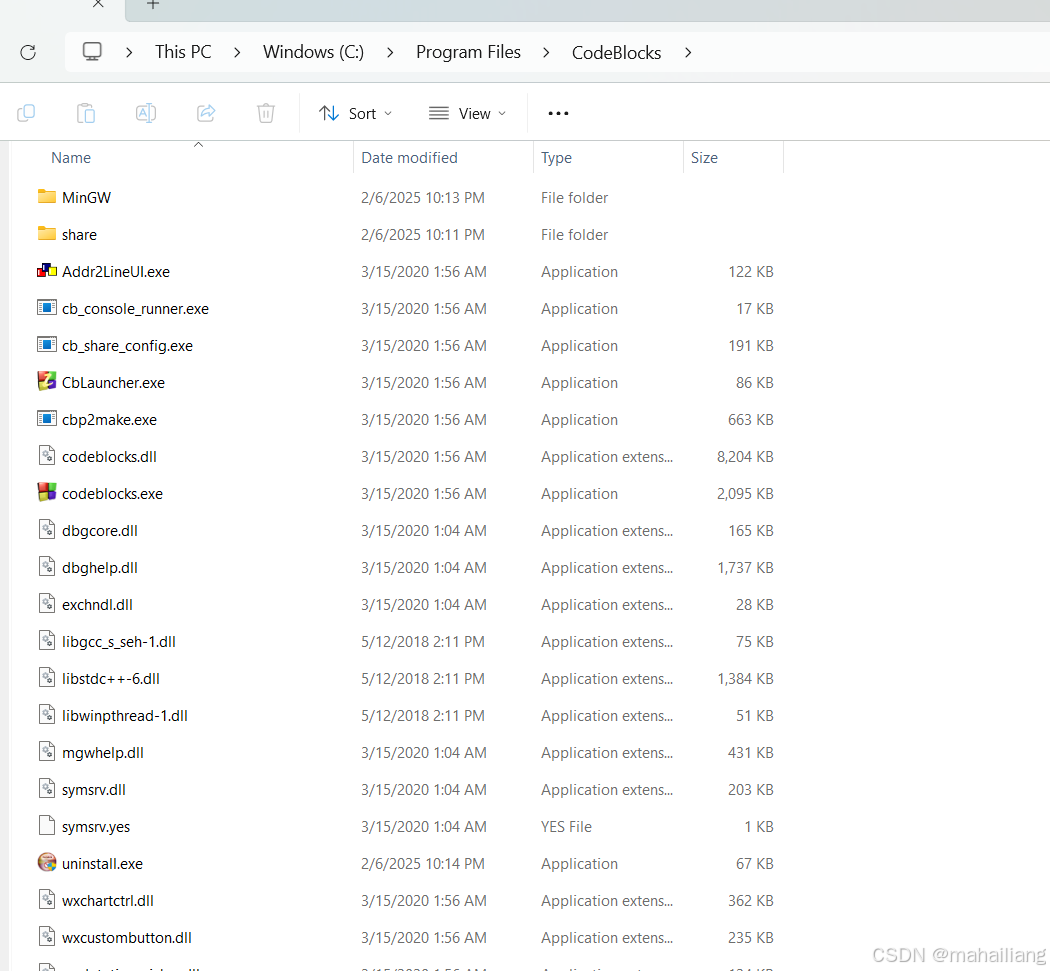
Task: Click the dbgcore.dll file icon
Action: pos(47,530)
